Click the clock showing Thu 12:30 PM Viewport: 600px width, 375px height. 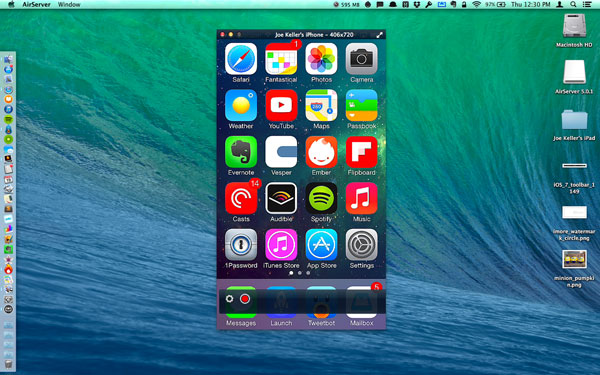pos(530,5)
